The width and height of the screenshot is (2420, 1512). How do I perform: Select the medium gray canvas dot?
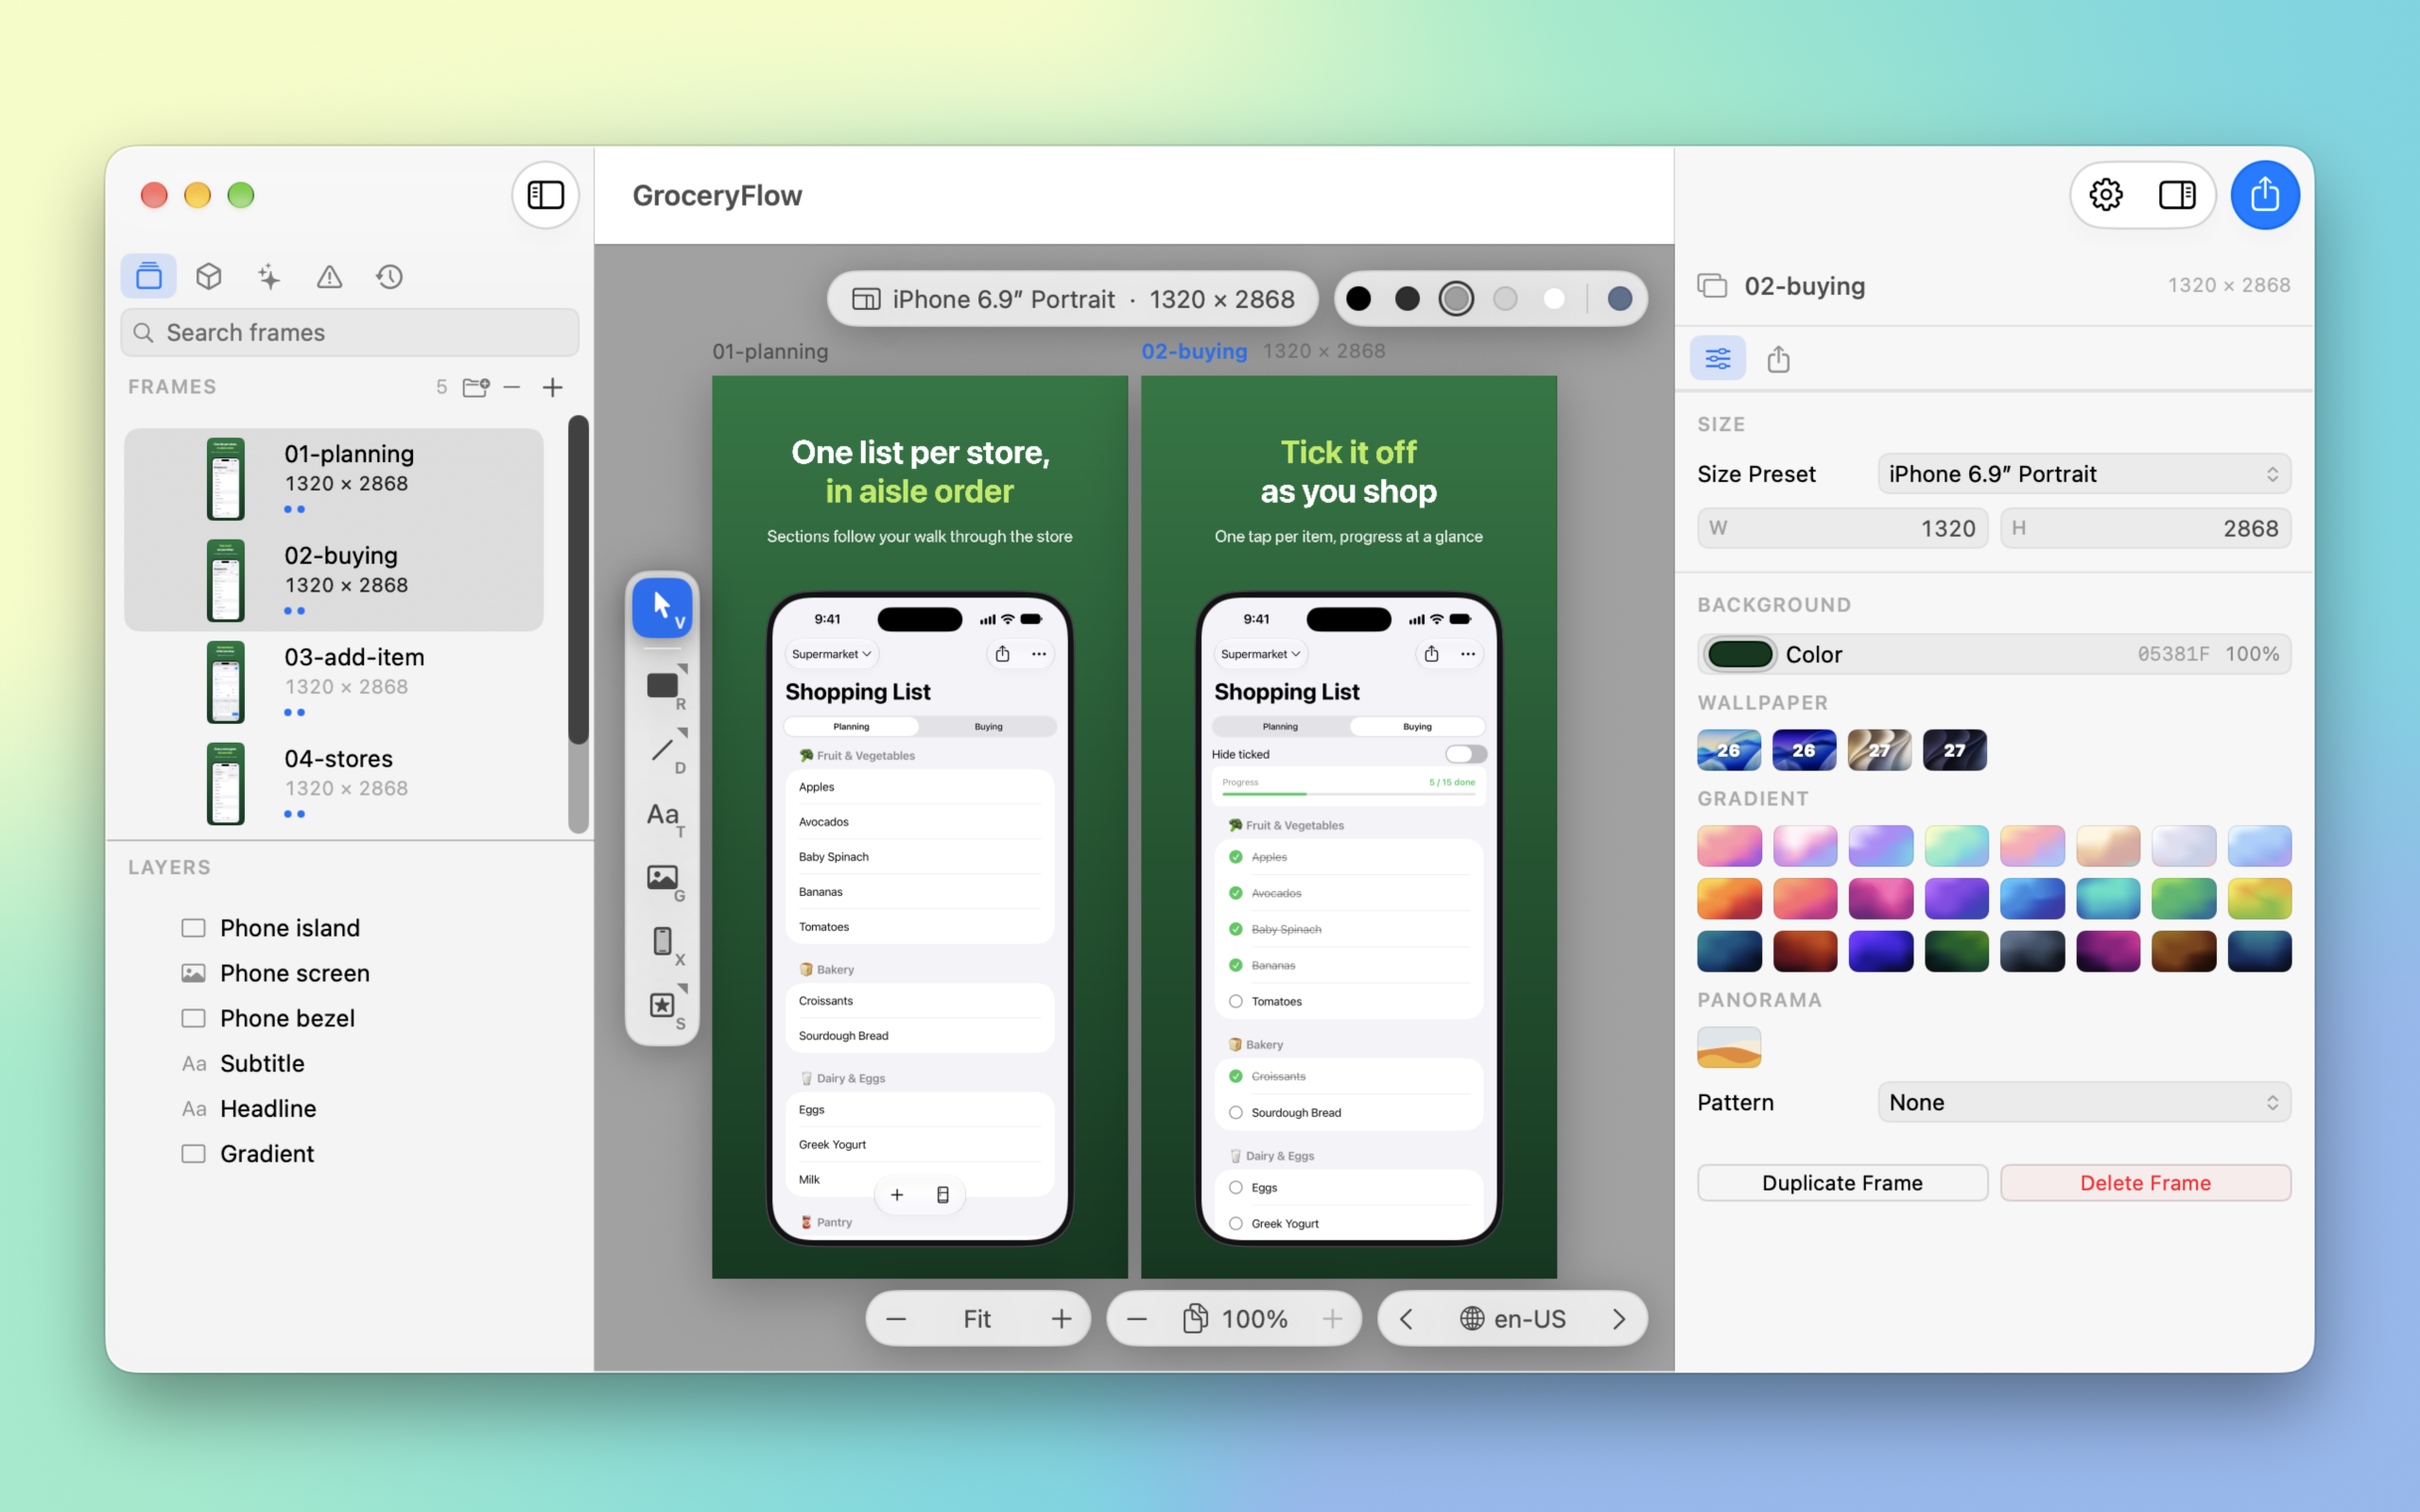(x=1456, y=298)
